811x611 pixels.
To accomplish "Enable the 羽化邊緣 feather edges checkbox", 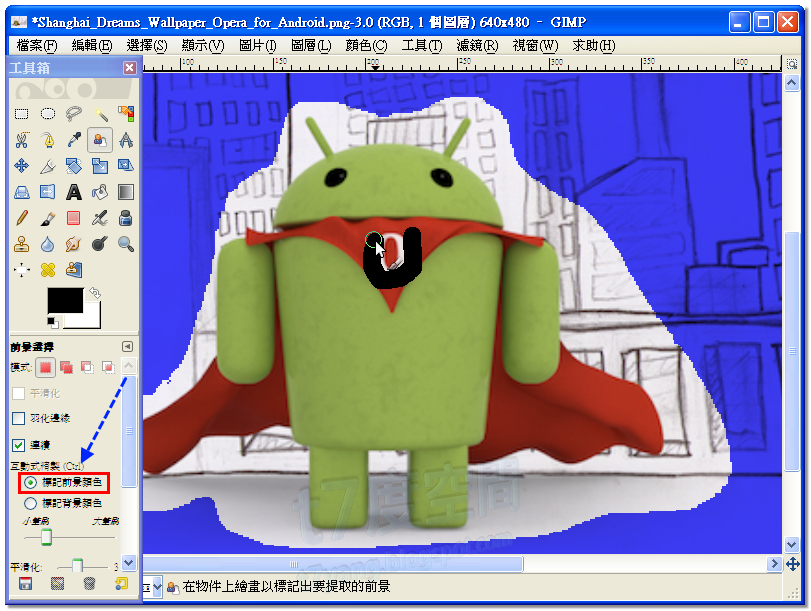I will pyautogui.click(x=19, y=418).
